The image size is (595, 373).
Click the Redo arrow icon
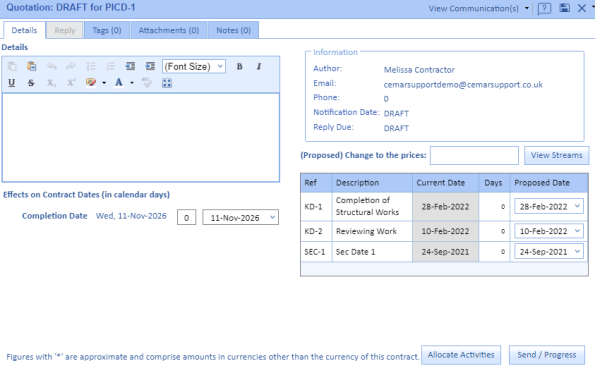pos(71,66)
